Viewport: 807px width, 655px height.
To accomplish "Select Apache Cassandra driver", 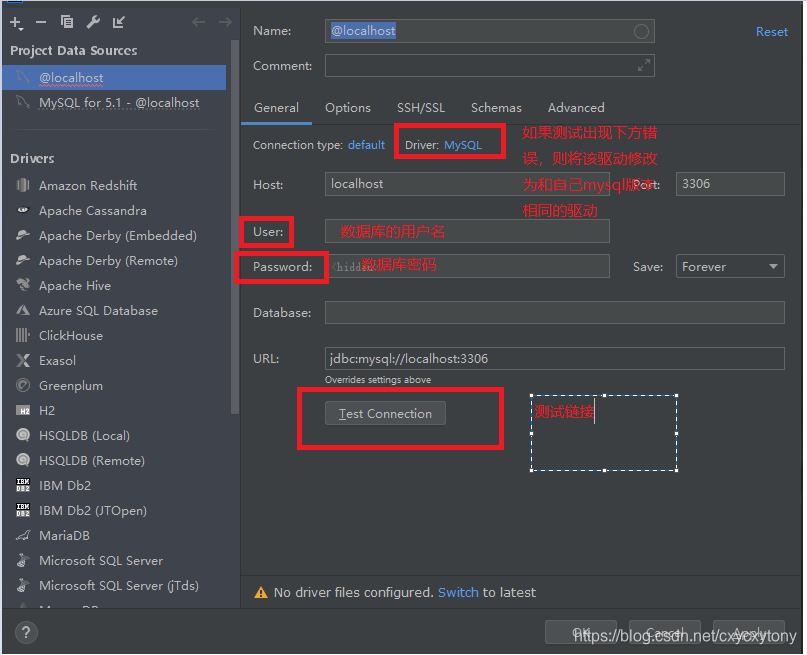I will 93,211.
